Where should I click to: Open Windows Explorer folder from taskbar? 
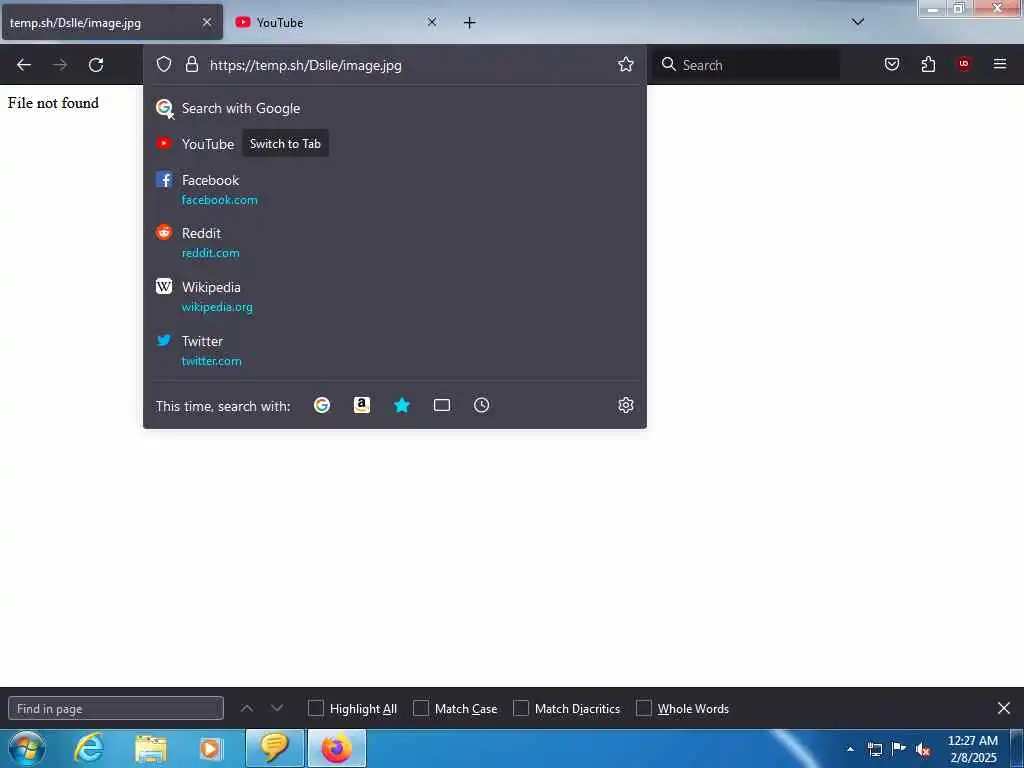[x=151, y=748]
